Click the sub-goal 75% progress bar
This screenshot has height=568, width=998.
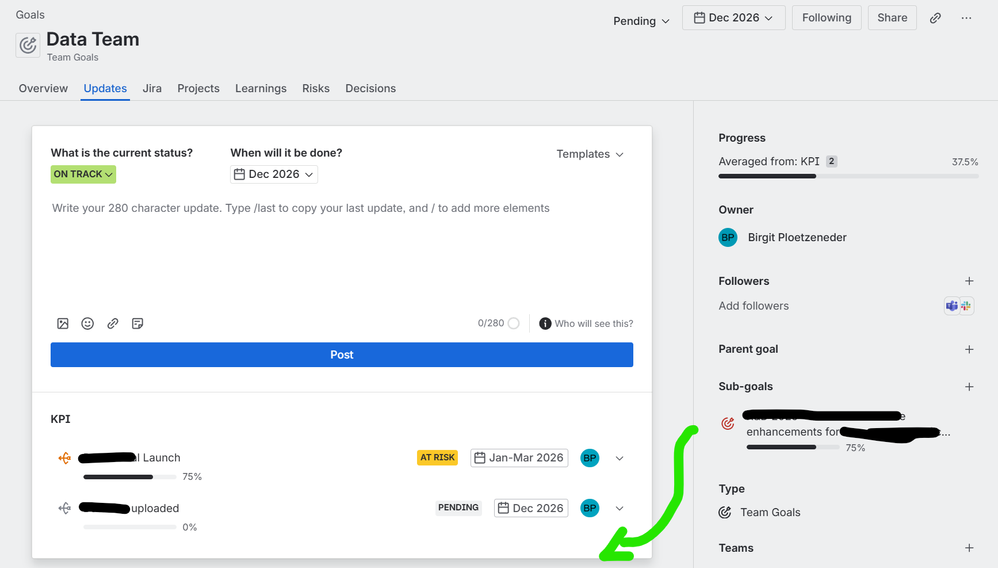792,448
